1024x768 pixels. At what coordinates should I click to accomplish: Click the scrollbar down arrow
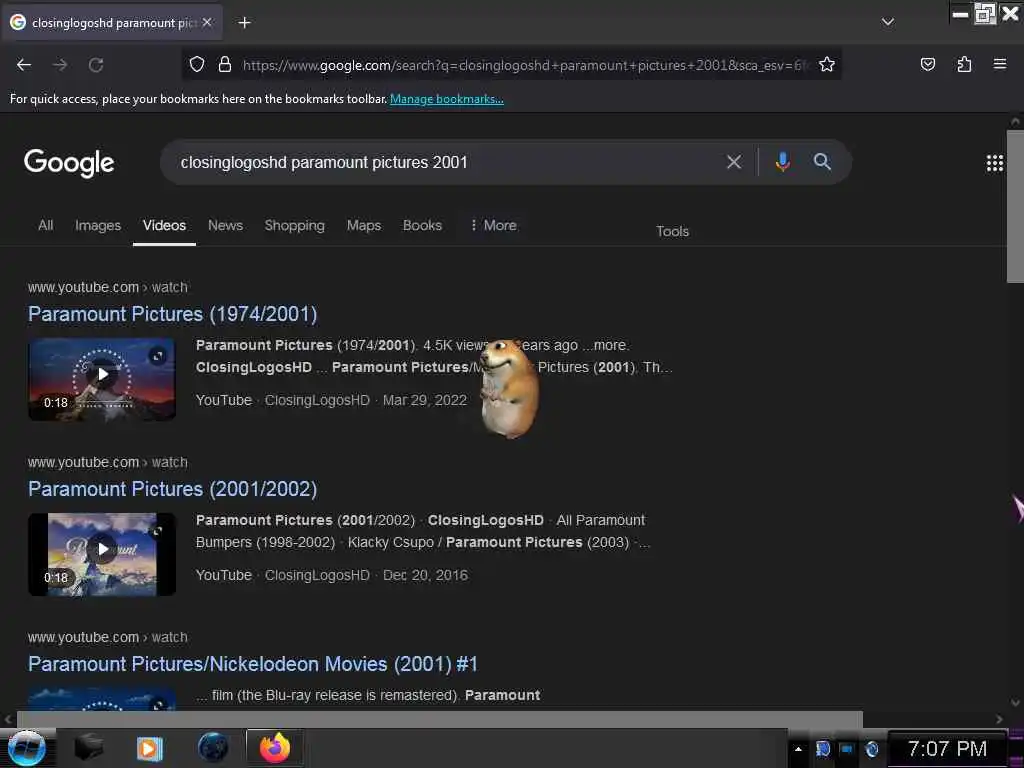click(x=1015, y=703)
